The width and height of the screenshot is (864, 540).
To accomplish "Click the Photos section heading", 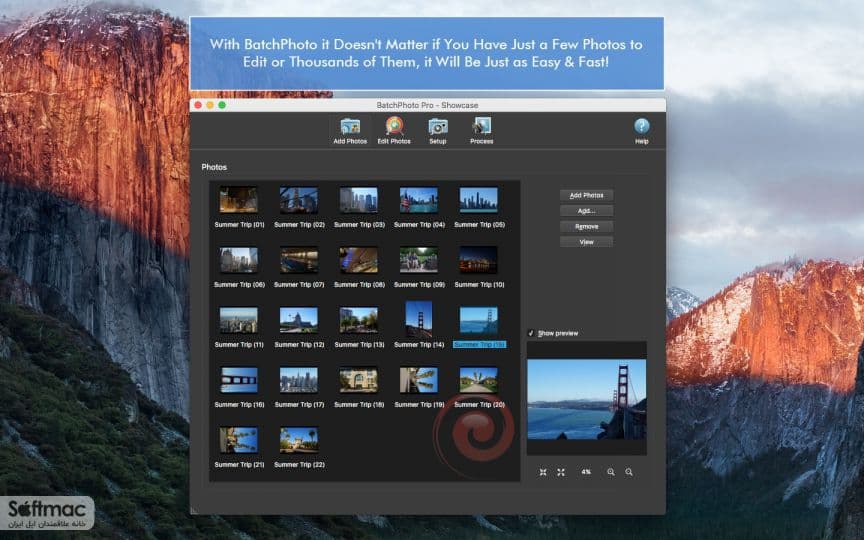I will (214, 167).
